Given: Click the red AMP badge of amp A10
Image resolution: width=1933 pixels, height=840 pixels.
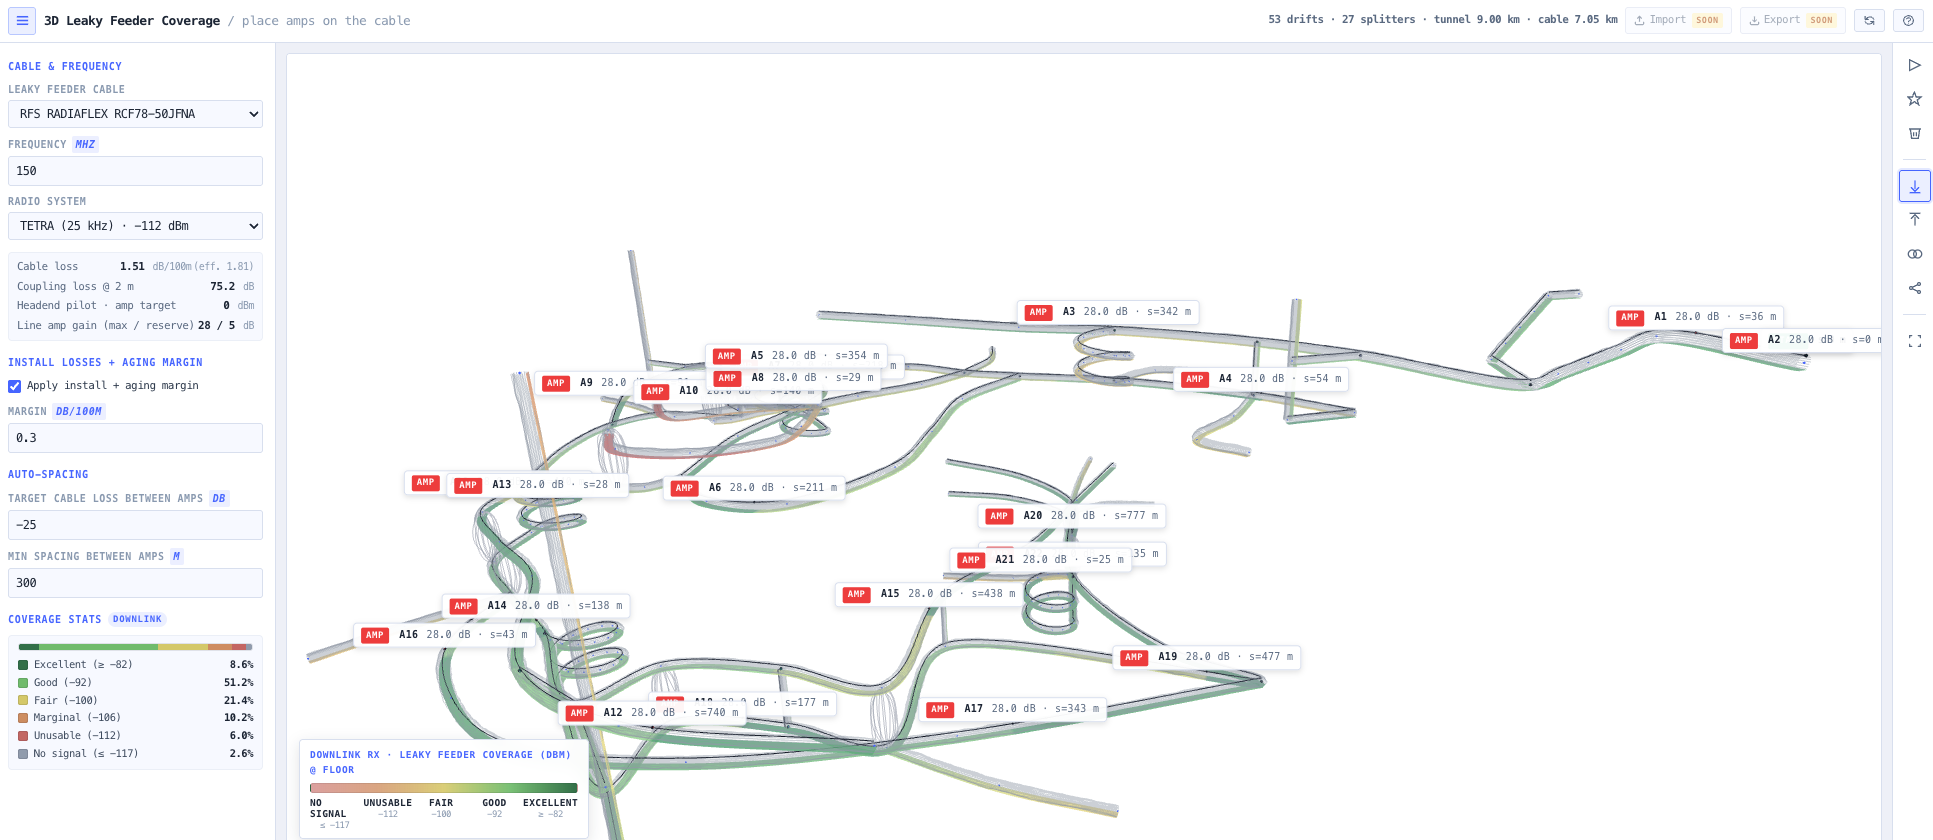Looking at the screenshot, I should pyautogui.click(x=655, y=391).
